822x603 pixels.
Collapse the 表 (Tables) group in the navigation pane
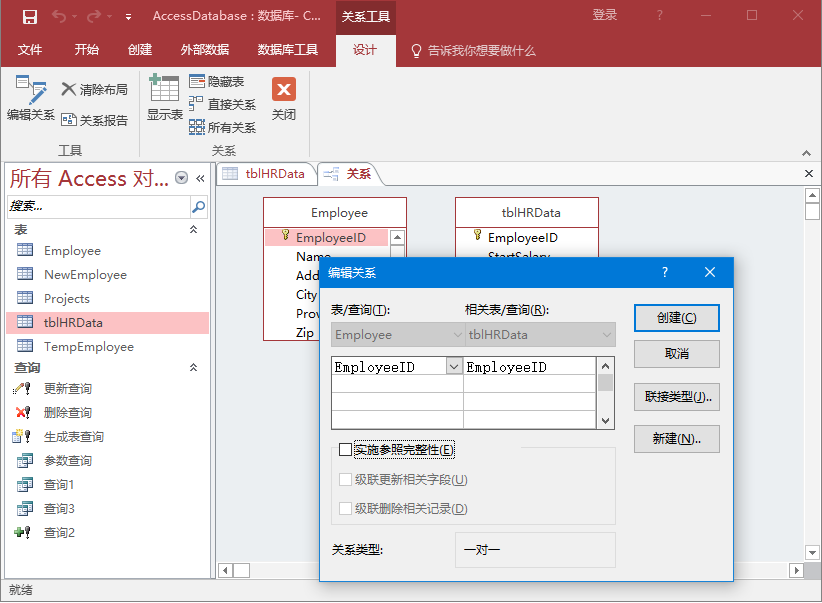click(x=194, y=230)
